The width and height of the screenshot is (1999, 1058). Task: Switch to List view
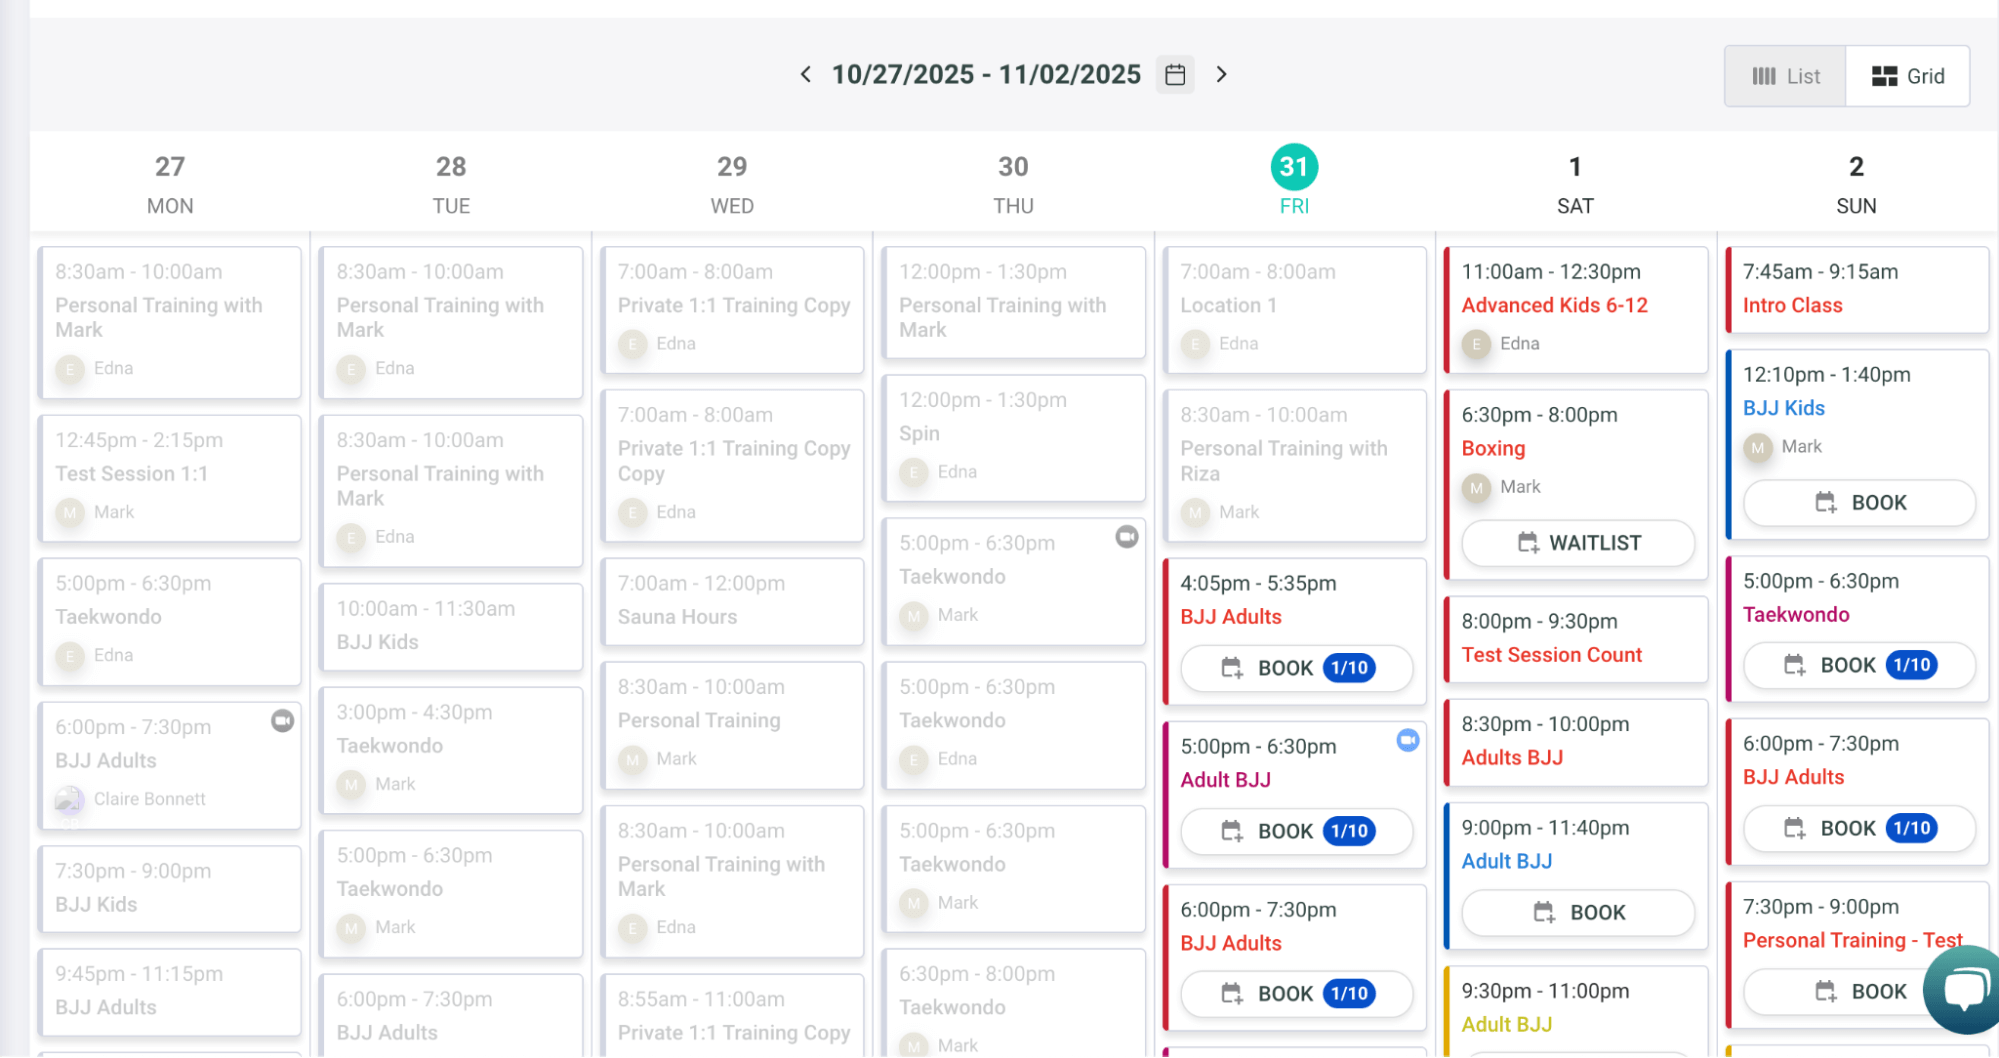1785,75
